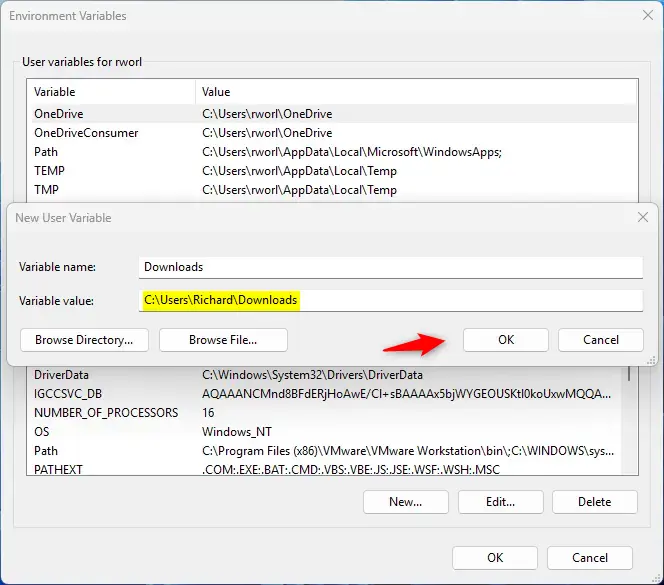
Task: Click New button under system variables
Action: click(405, 502)
